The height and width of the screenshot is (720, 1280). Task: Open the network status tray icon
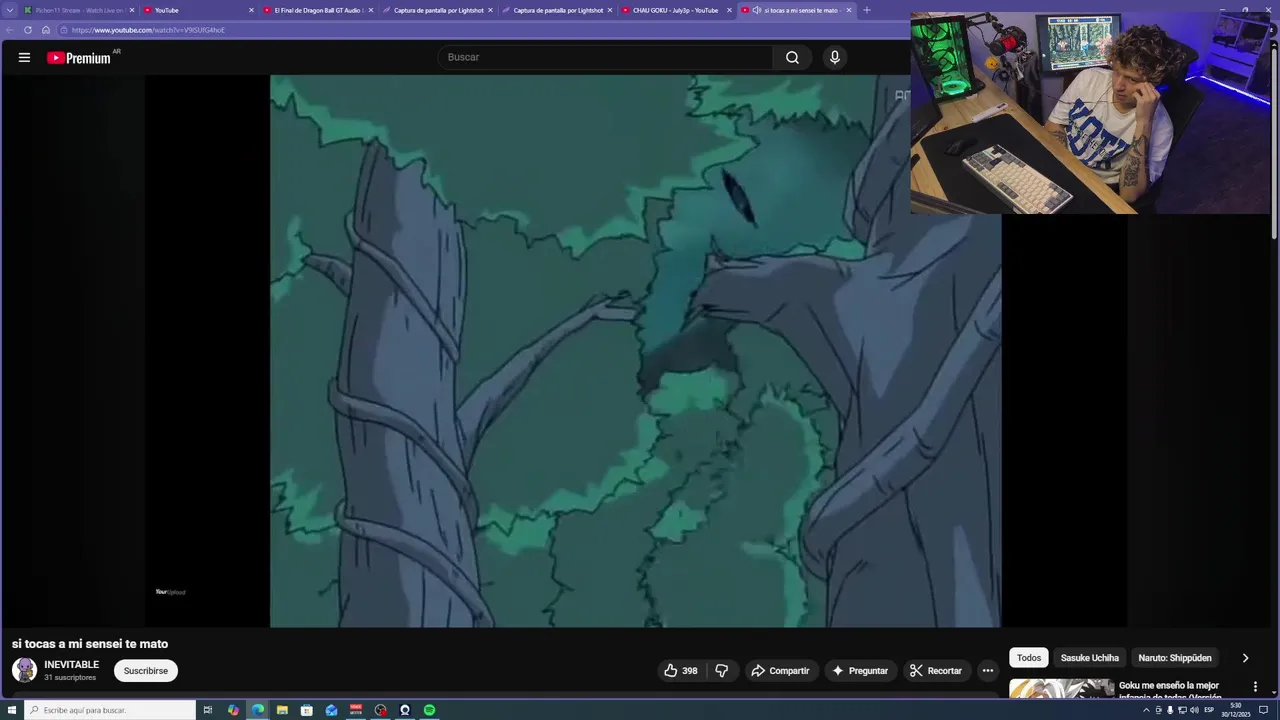pos(1182,710)
